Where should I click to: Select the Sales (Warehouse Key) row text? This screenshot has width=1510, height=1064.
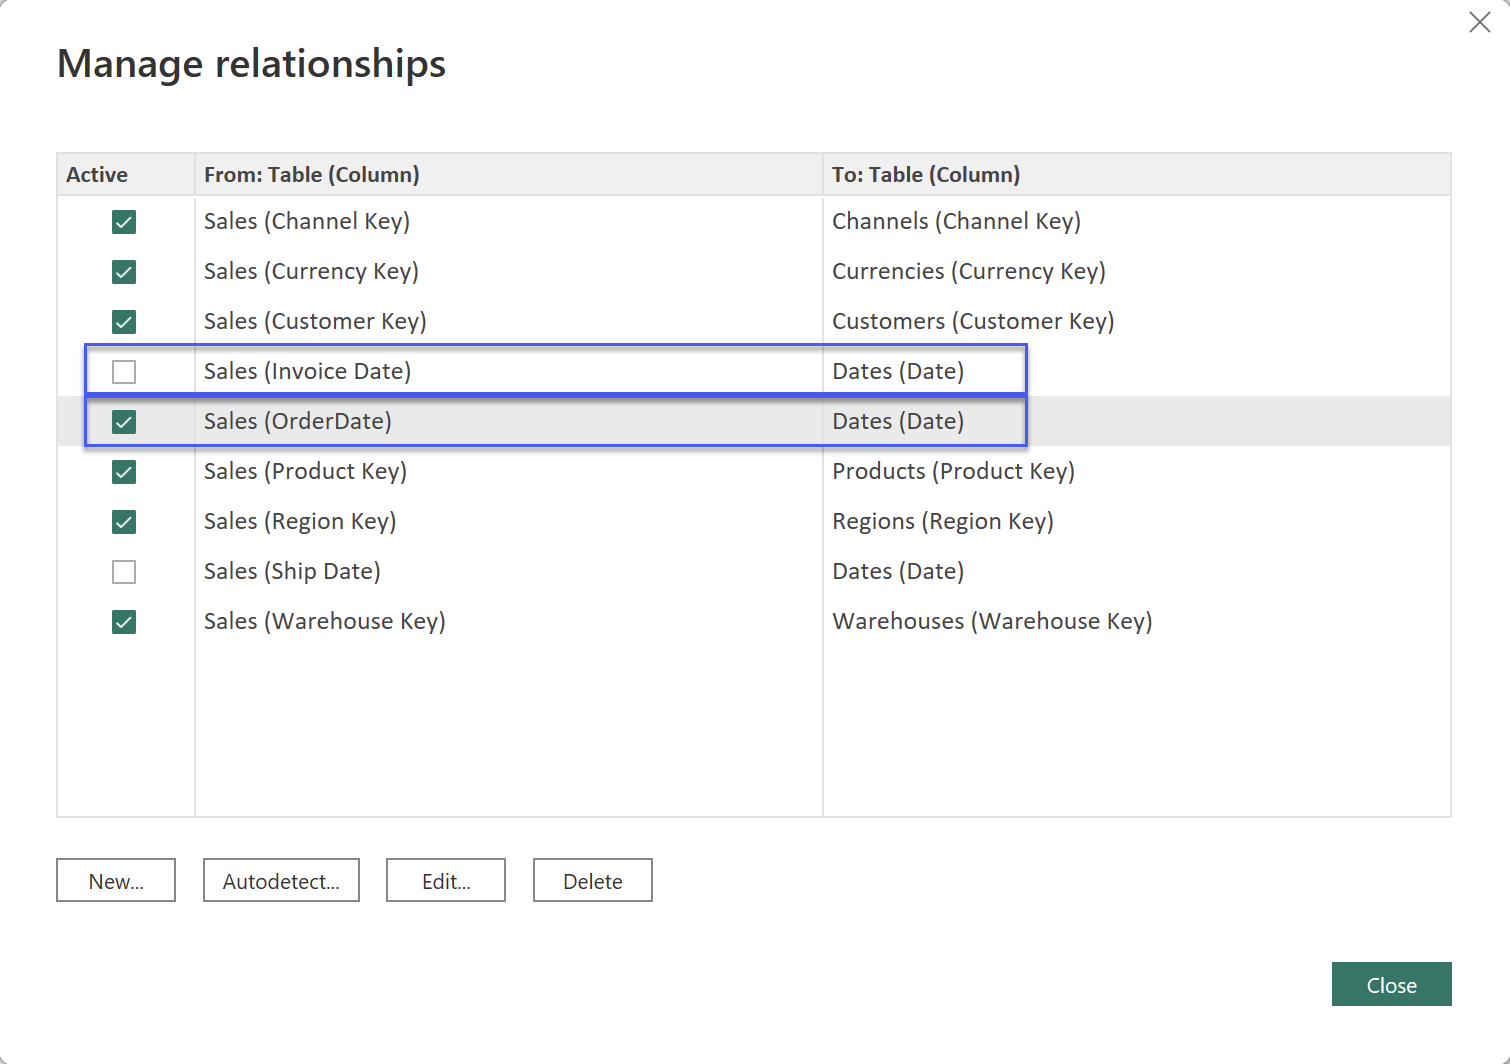(325, 621)
